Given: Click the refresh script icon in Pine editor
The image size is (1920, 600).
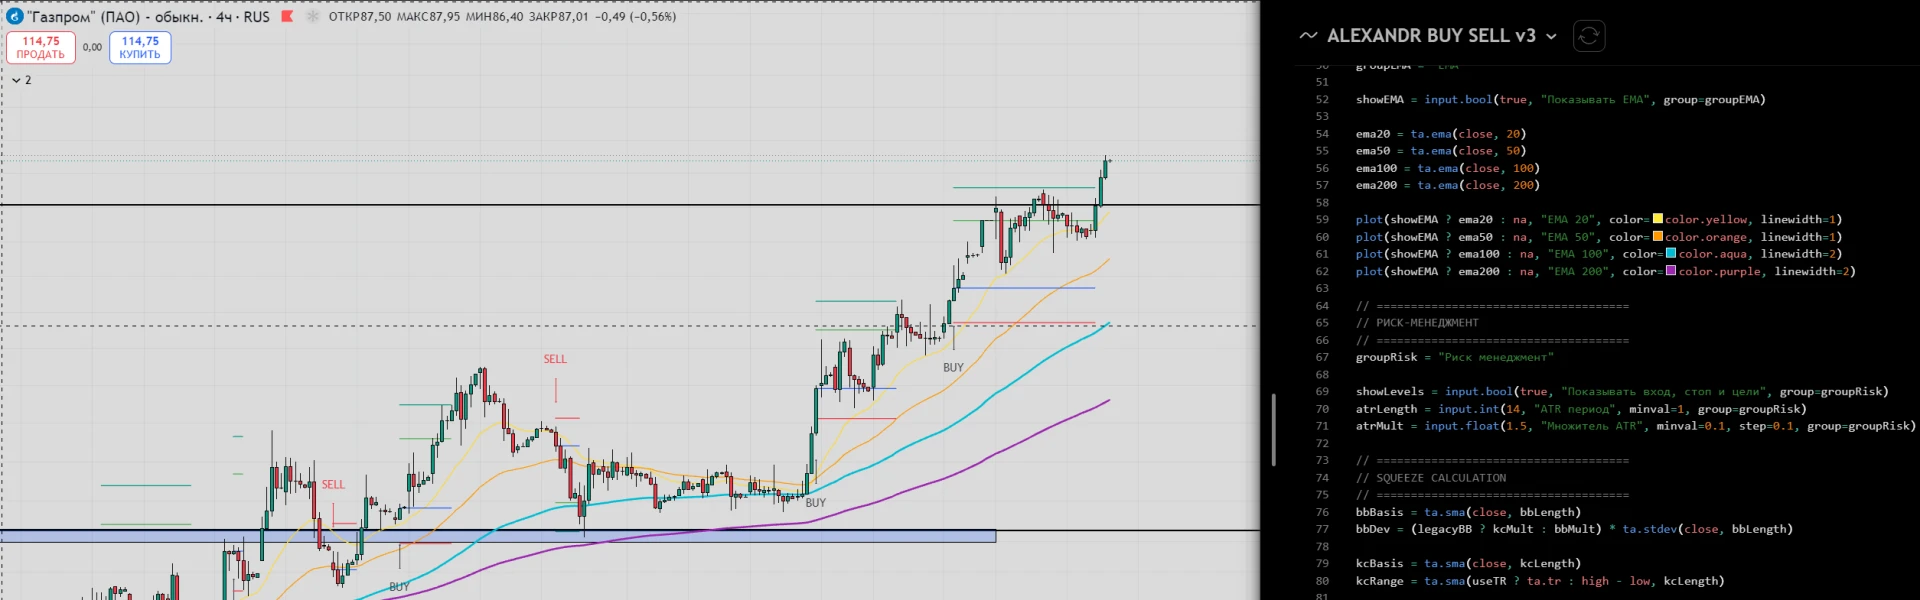Looking at the screenshot, I should [x=1589, y=36].
